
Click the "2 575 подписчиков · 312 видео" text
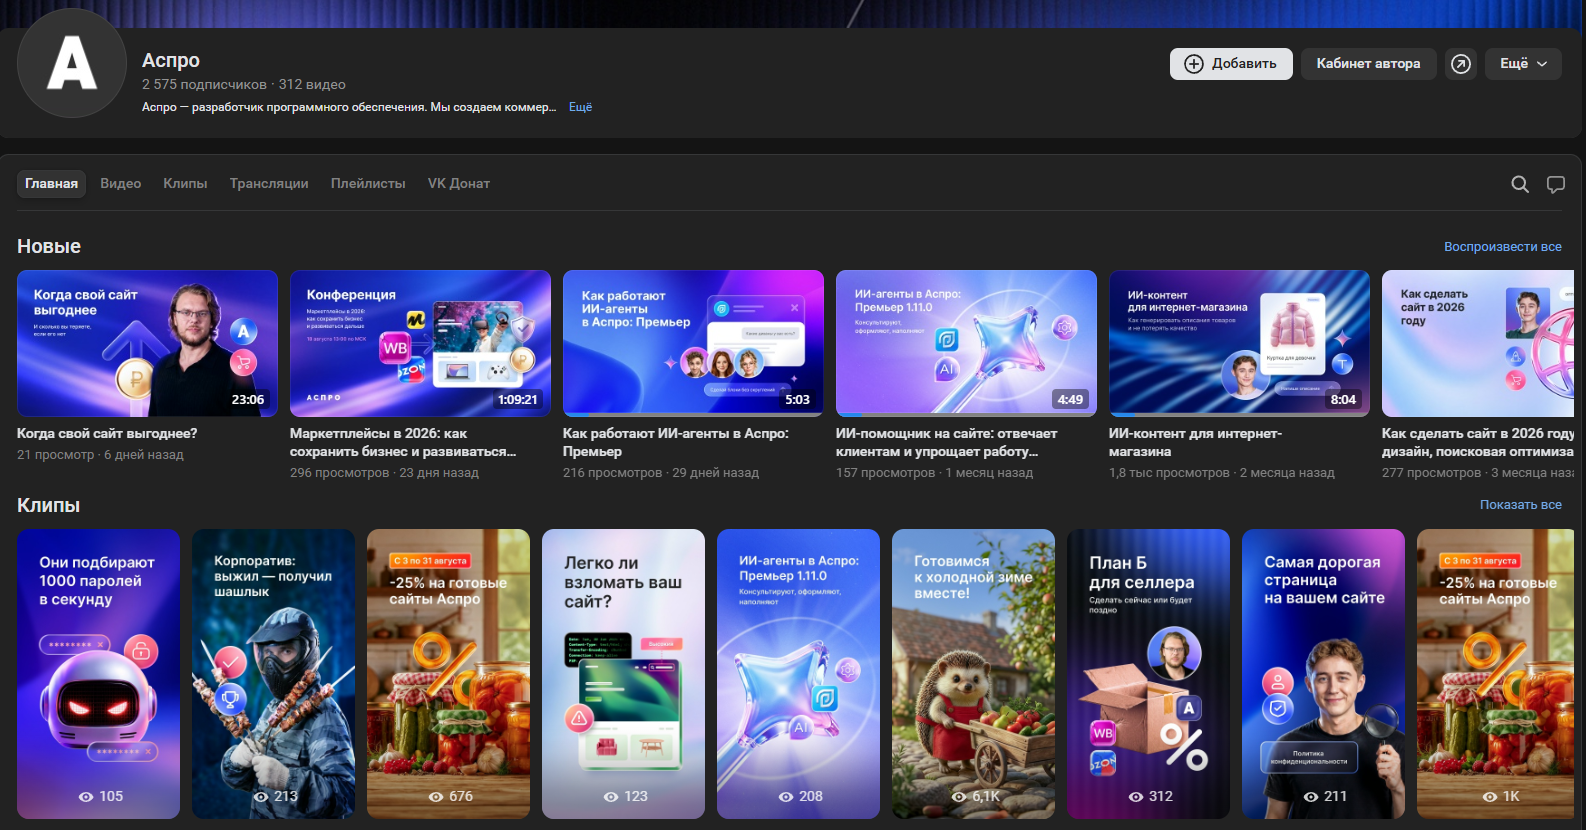point(244,85)
